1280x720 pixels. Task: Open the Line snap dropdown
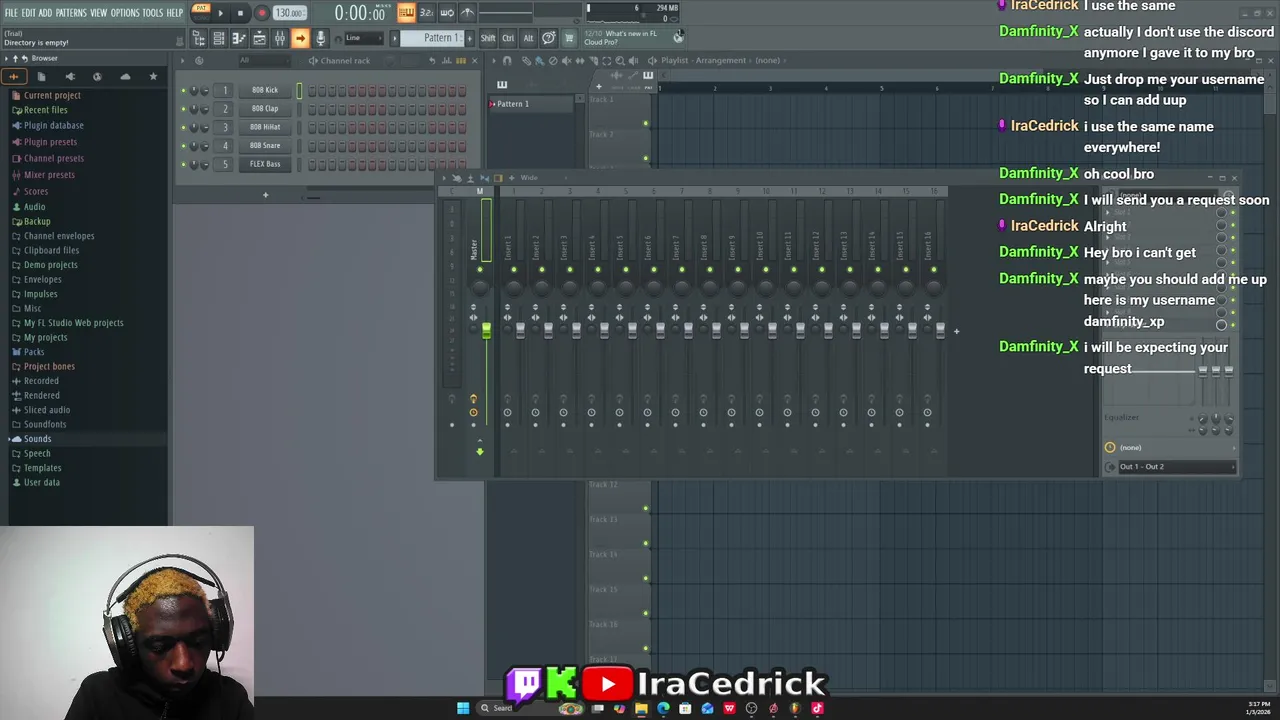pos(365,38)
